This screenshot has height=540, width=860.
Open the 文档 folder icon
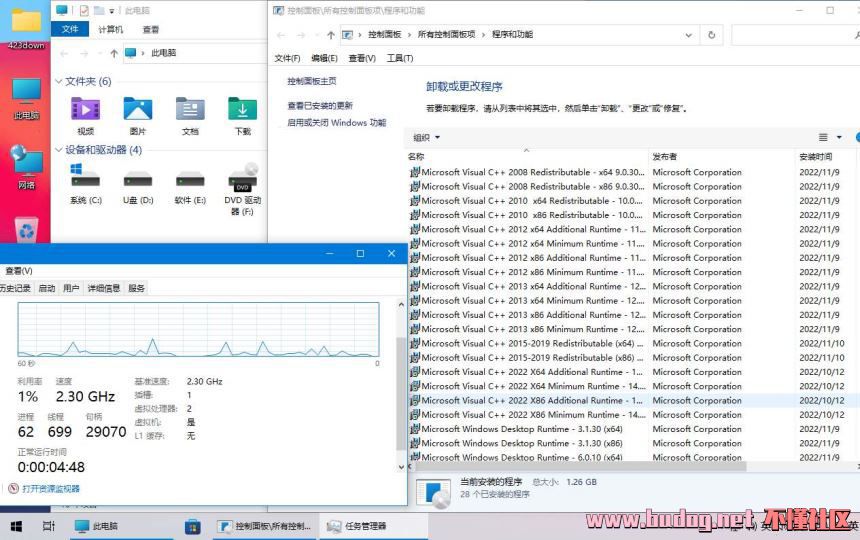[x=190, y=109]
